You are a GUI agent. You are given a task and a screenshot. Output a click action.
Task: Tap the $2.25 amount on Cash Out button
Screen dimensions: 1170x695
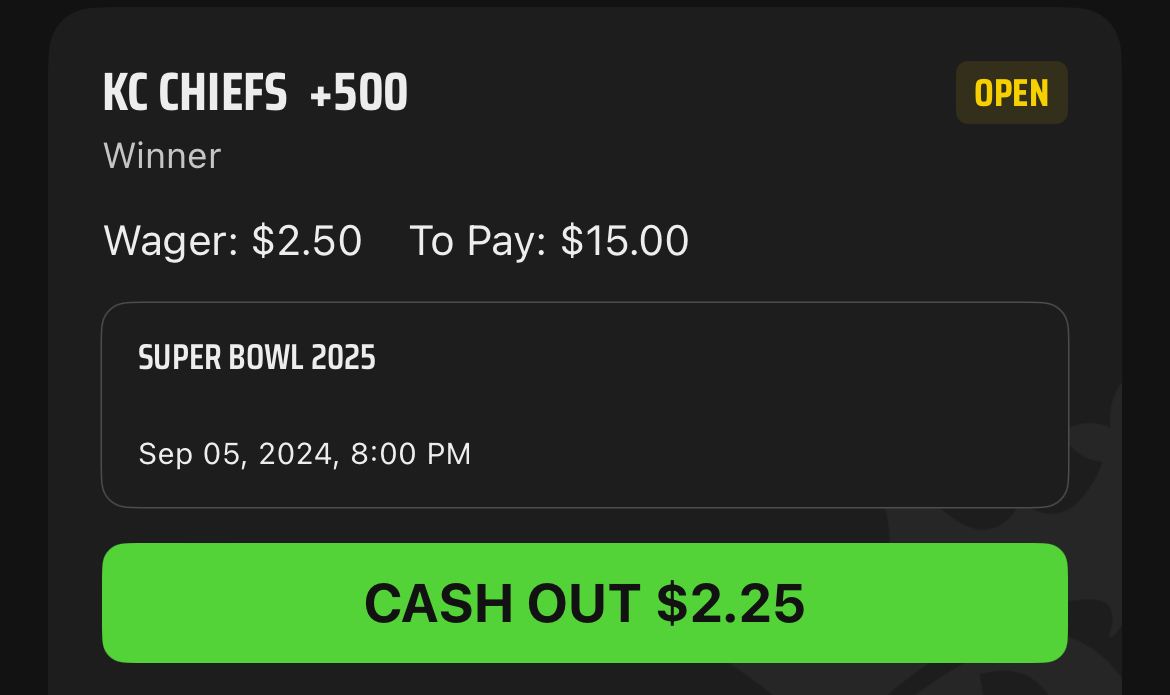tap(730, 603)
